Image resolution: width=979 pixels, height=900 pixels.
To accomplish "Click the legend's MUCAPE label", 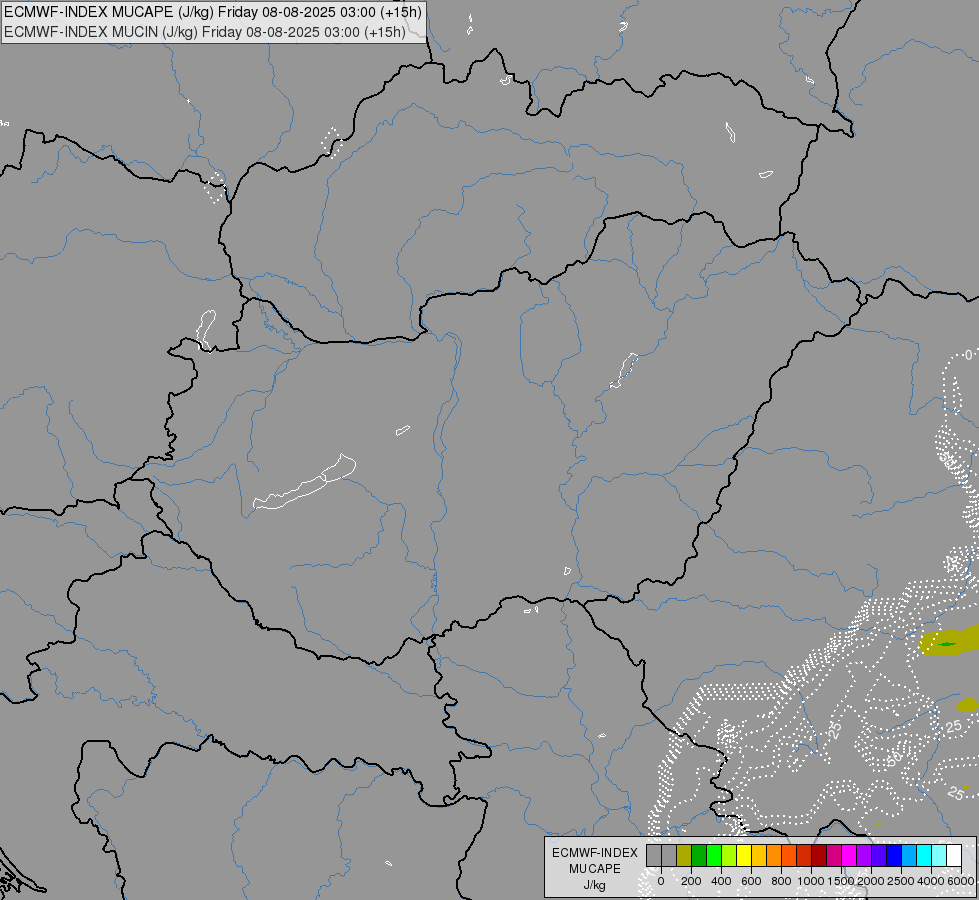I will click(x=595, y=869).
